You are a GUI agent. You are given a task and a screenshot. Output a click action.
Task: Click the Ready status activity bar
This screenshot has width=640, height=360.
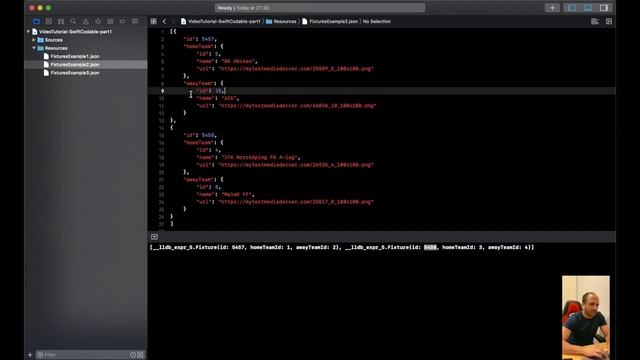pos(320,8)
